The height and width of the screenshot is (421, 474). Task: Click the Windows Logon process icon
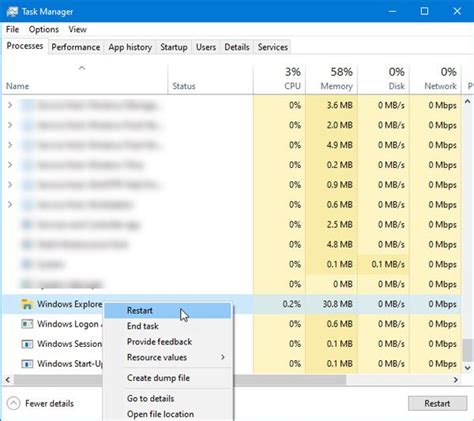[x=27, y=324]
